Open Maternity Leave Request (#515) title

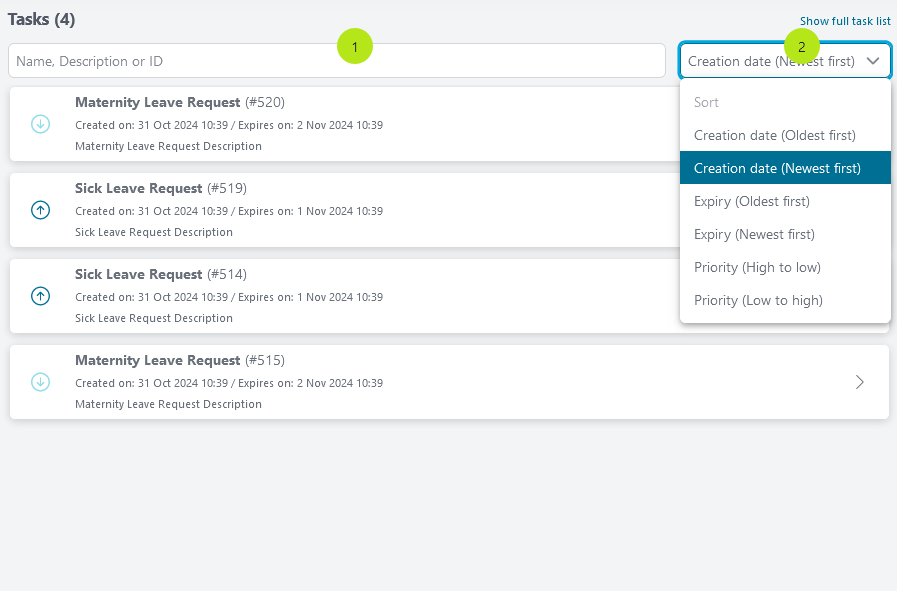[x=180, y=360]
